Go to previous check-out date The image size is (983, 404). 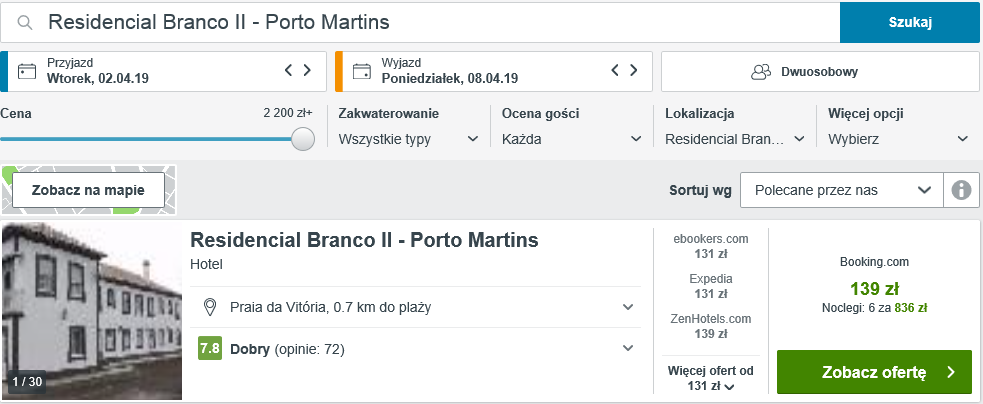point(615,70)
